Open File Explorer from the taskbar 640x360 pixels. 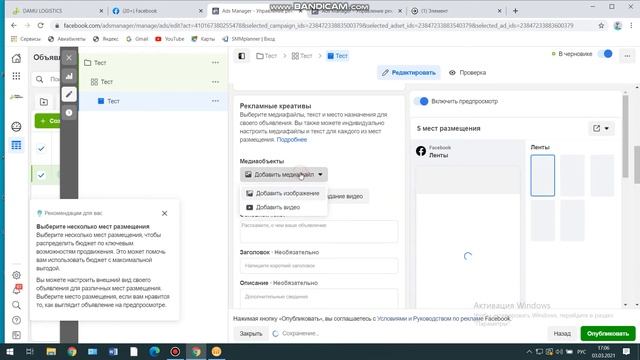pos(51,351)
